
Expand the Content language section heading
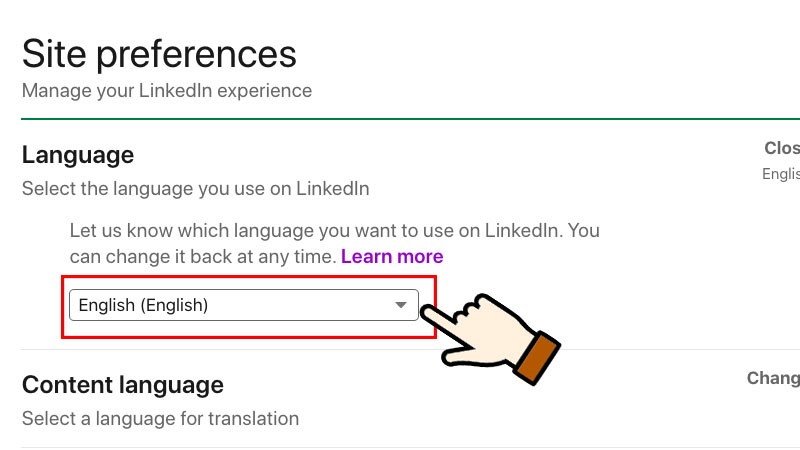[x=123, y=385]
